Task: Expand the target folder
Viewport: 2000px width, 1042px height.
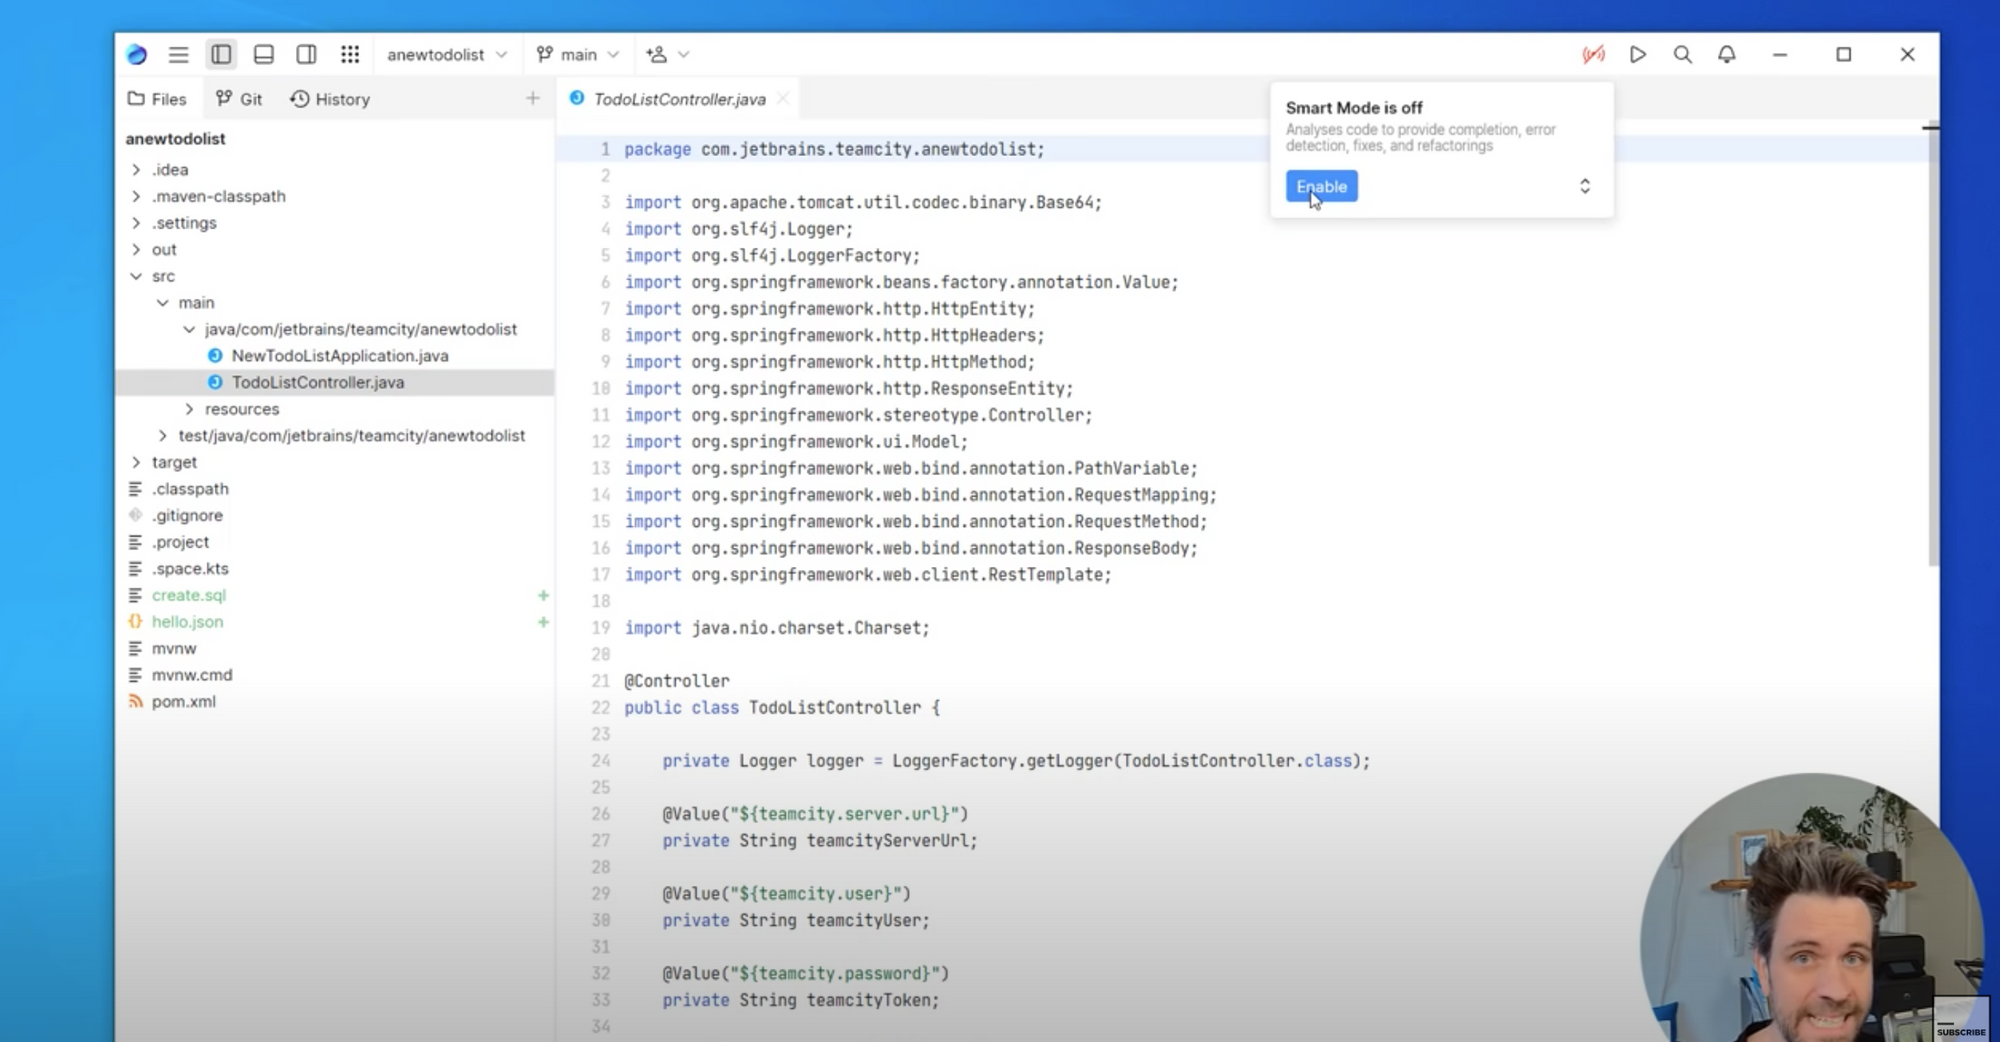Action: [136, 462]
